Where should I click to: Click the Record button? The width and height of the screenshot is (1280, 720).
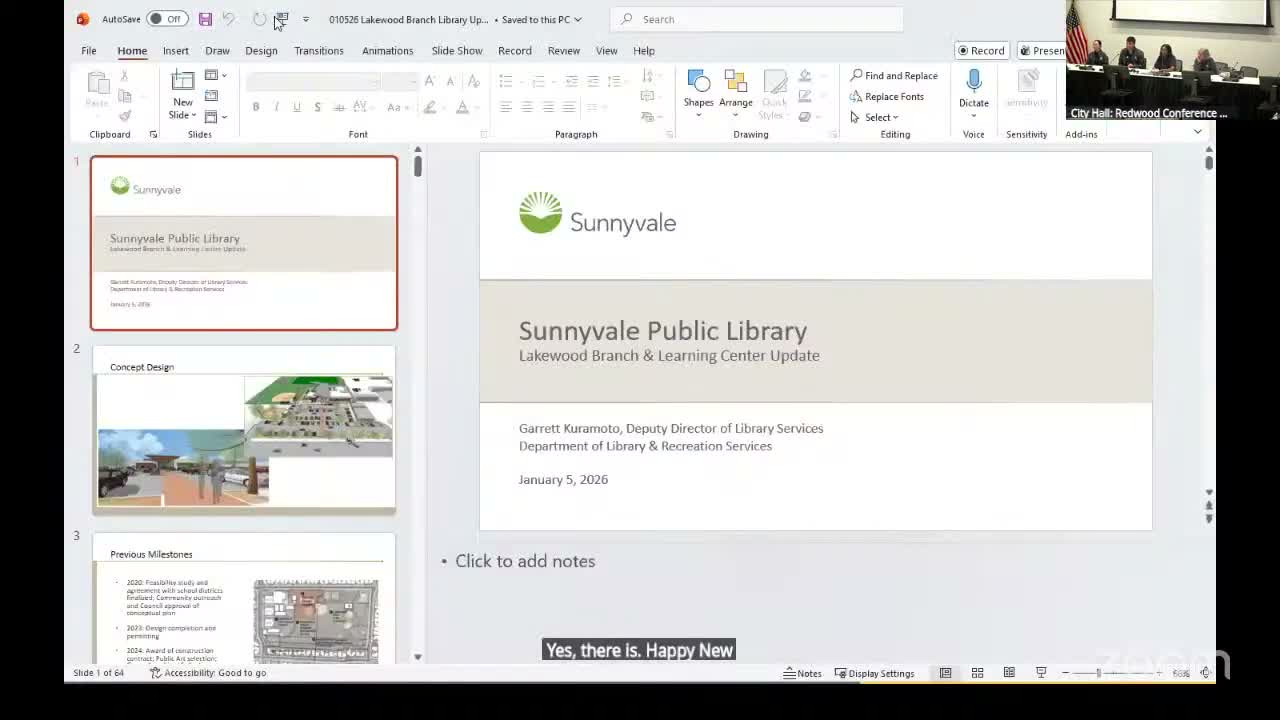pos(980,50)
